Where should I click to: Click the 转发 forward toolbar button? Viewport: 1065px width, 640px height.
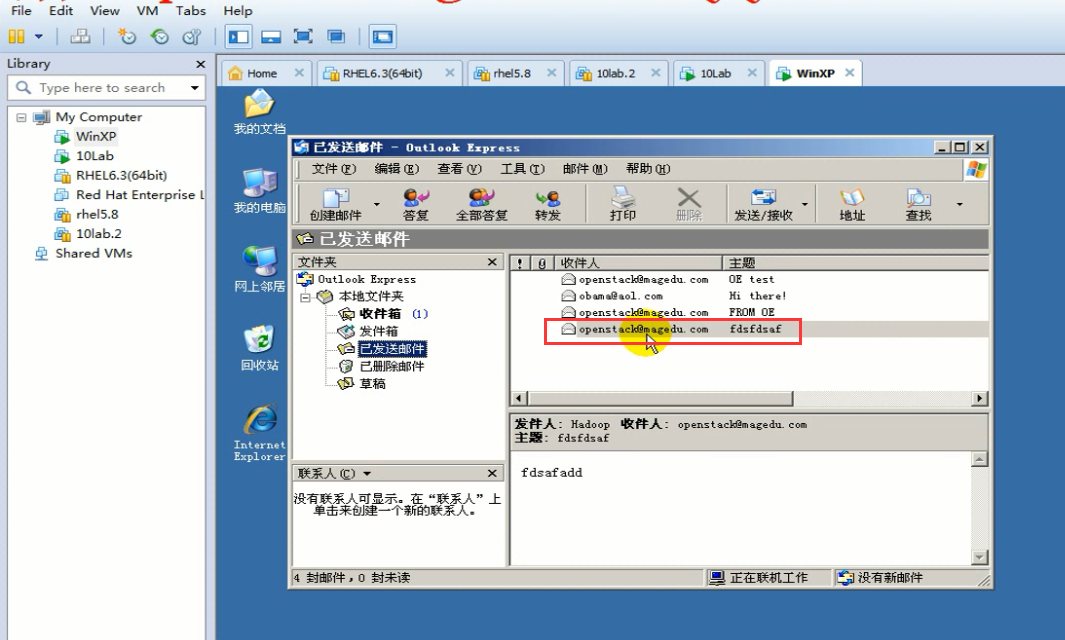pos(547,205)
